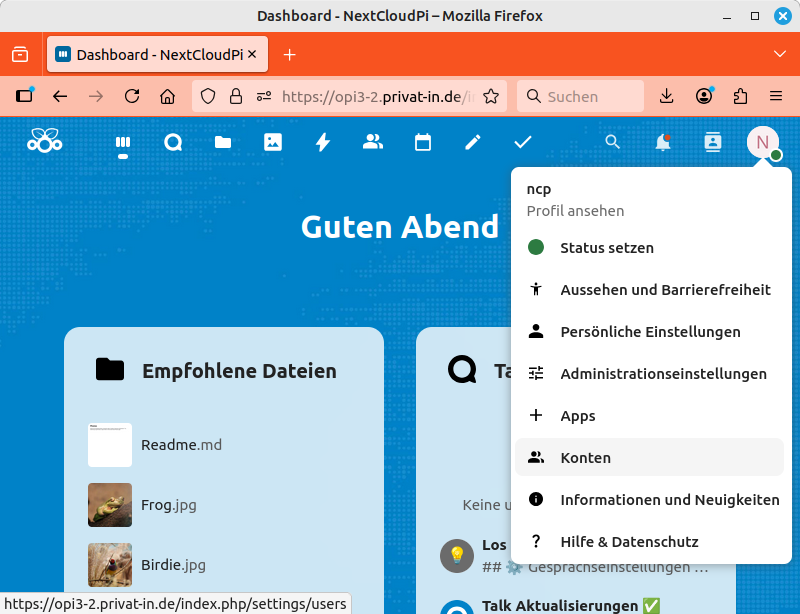
Task: Collapse the user avatar menu
Action: (x=763, y=142)
